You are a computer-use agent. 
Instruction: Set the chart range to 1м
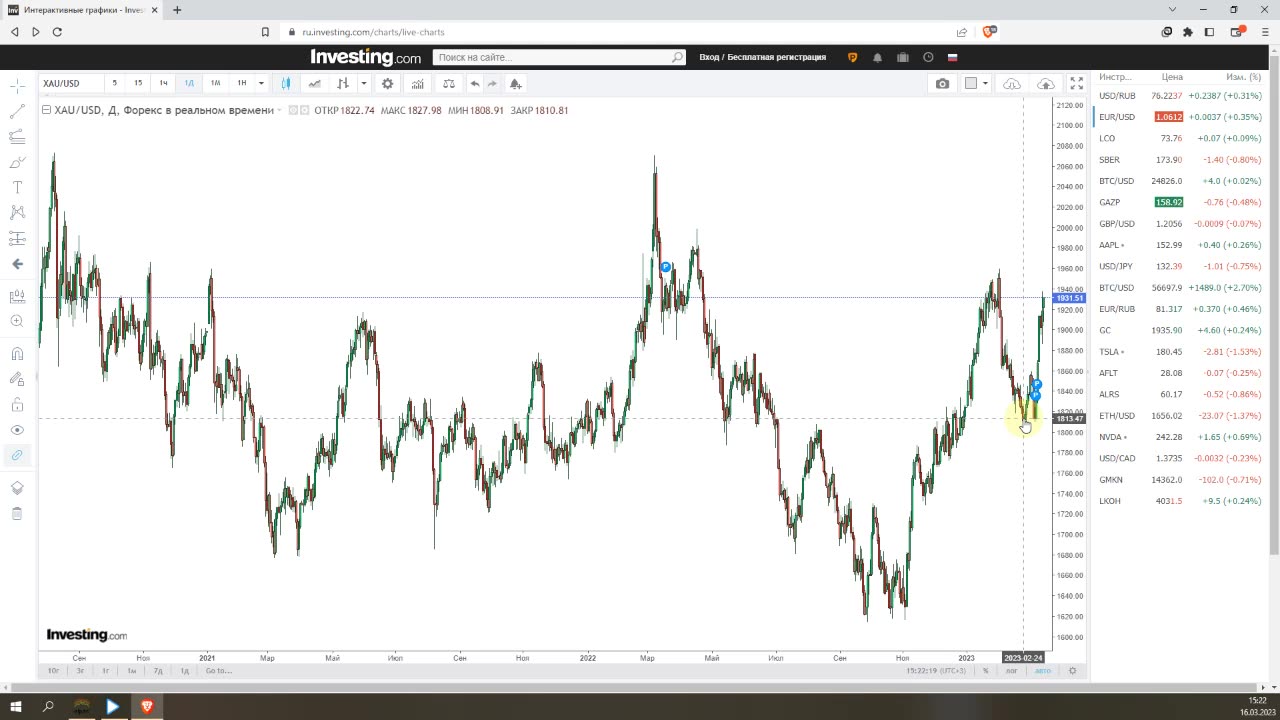(x=131, y=671)
